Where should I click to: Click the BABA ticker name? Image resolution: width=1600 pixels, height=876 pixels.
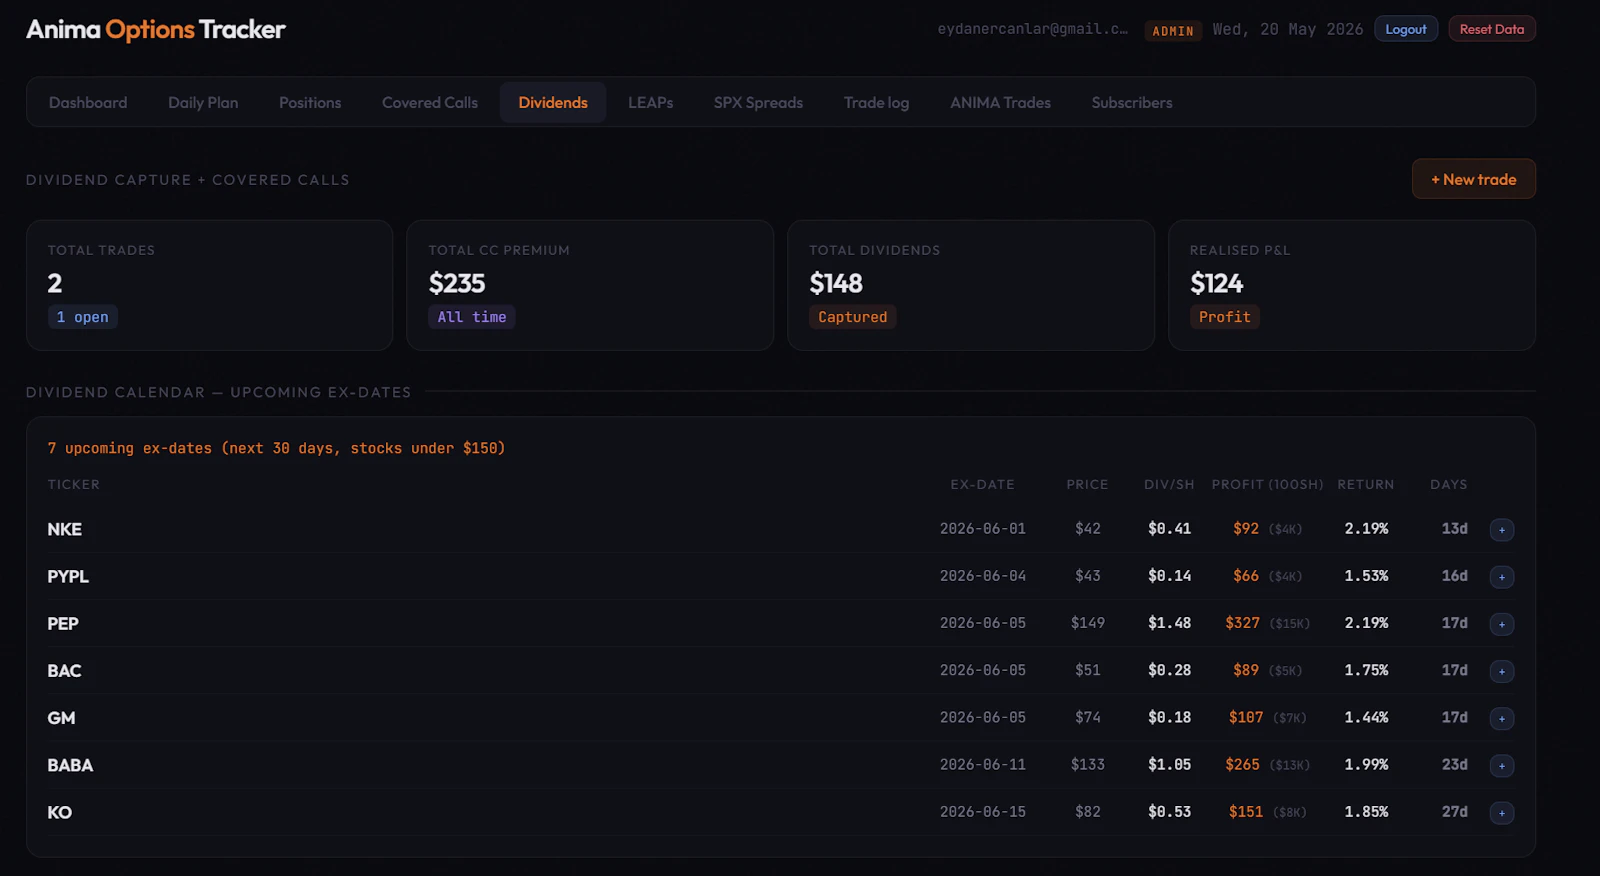(70, 766)
